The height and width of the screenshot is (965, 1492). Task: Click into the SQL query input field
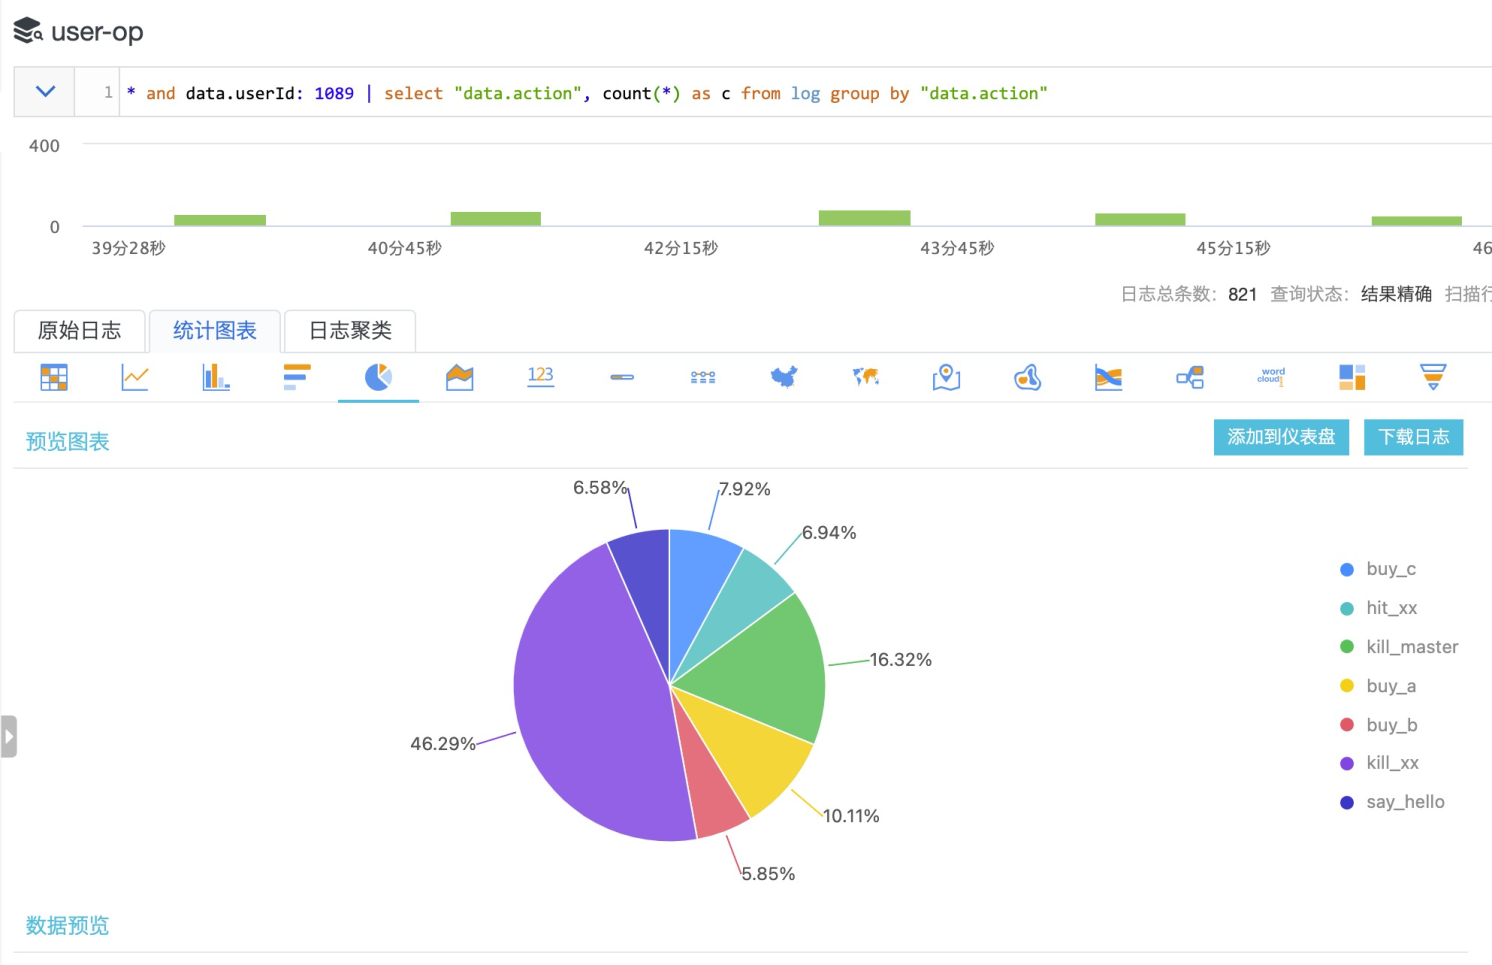[806, 93]
